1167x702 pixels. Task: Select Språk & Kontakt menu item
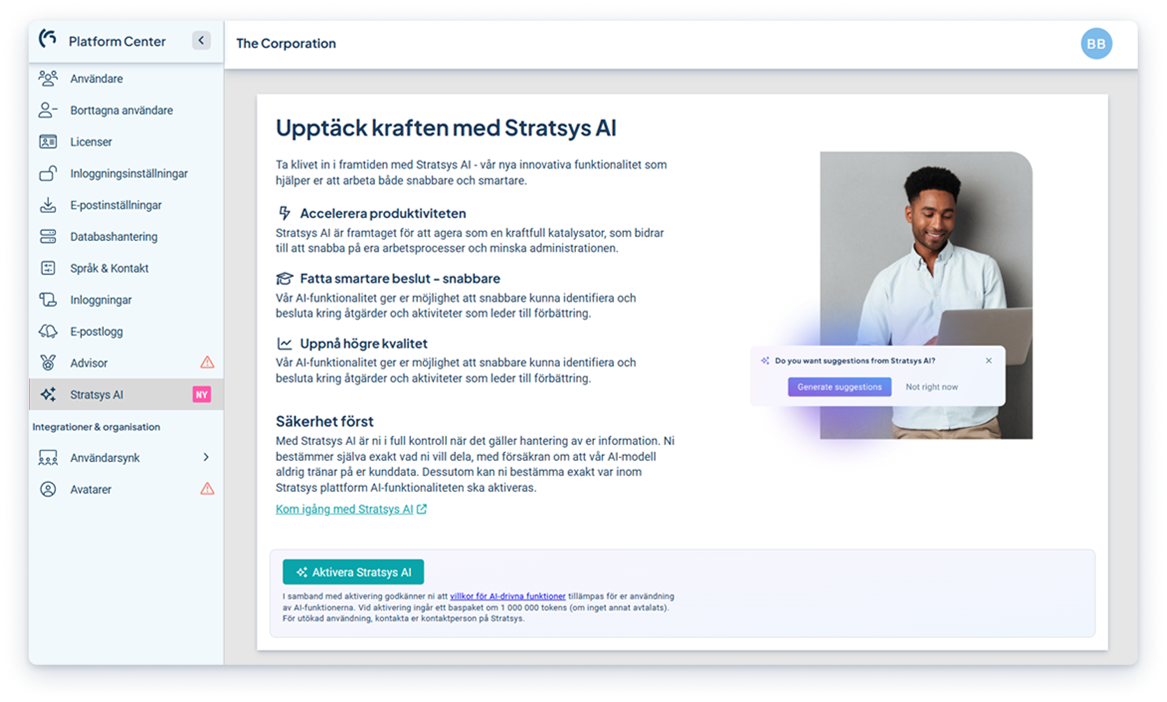109,268
